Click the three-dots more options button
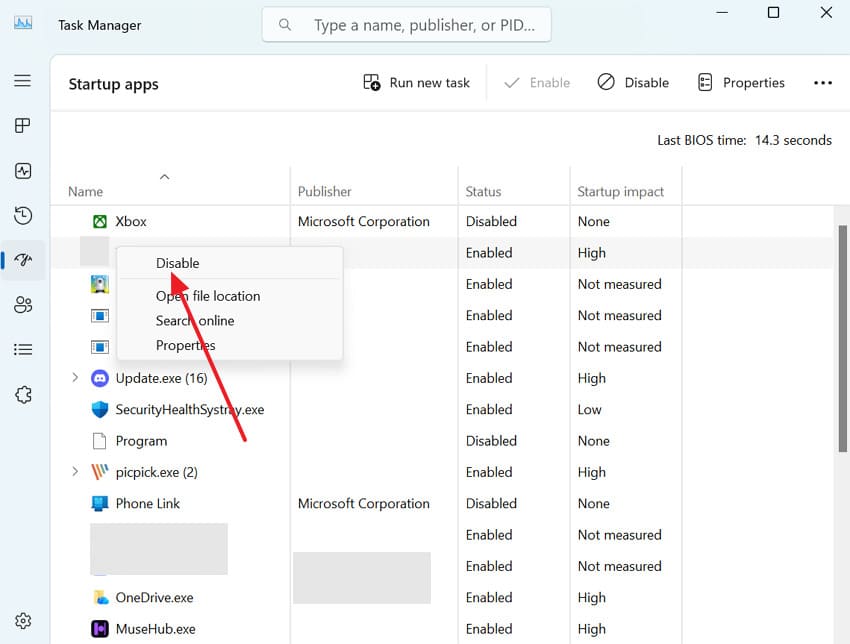This screenshot has width=850, height=644. [823, 83]
